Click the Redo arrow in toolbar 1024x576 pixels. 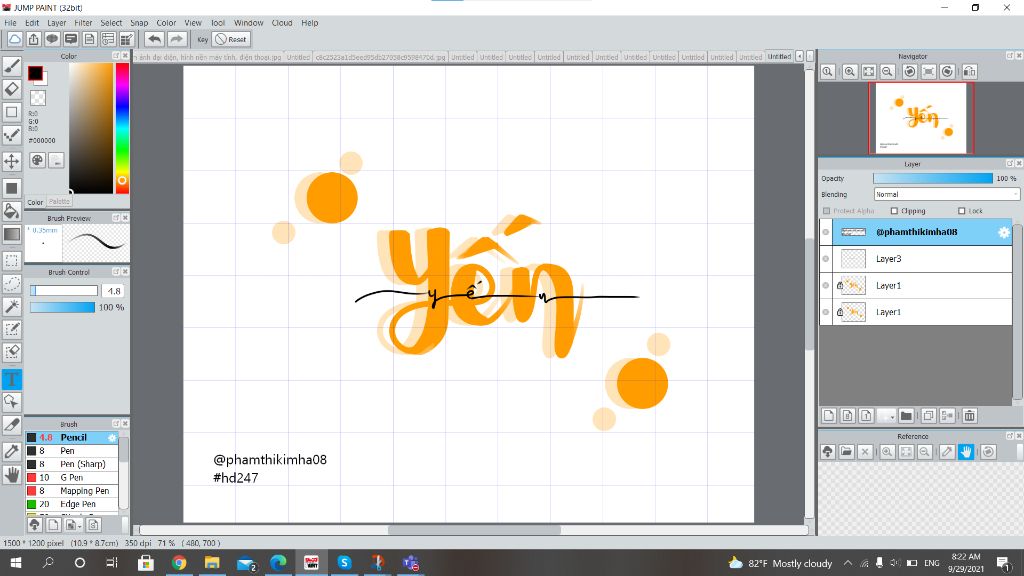176,39
